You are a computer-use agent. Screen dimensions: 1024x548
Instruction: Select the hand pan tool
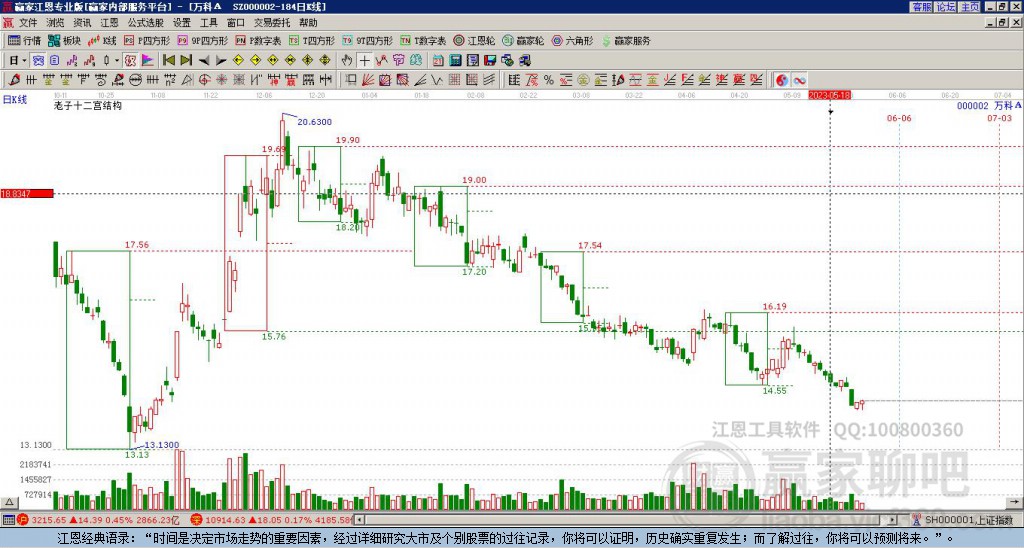pyautogui.click(x=347, y=61)
